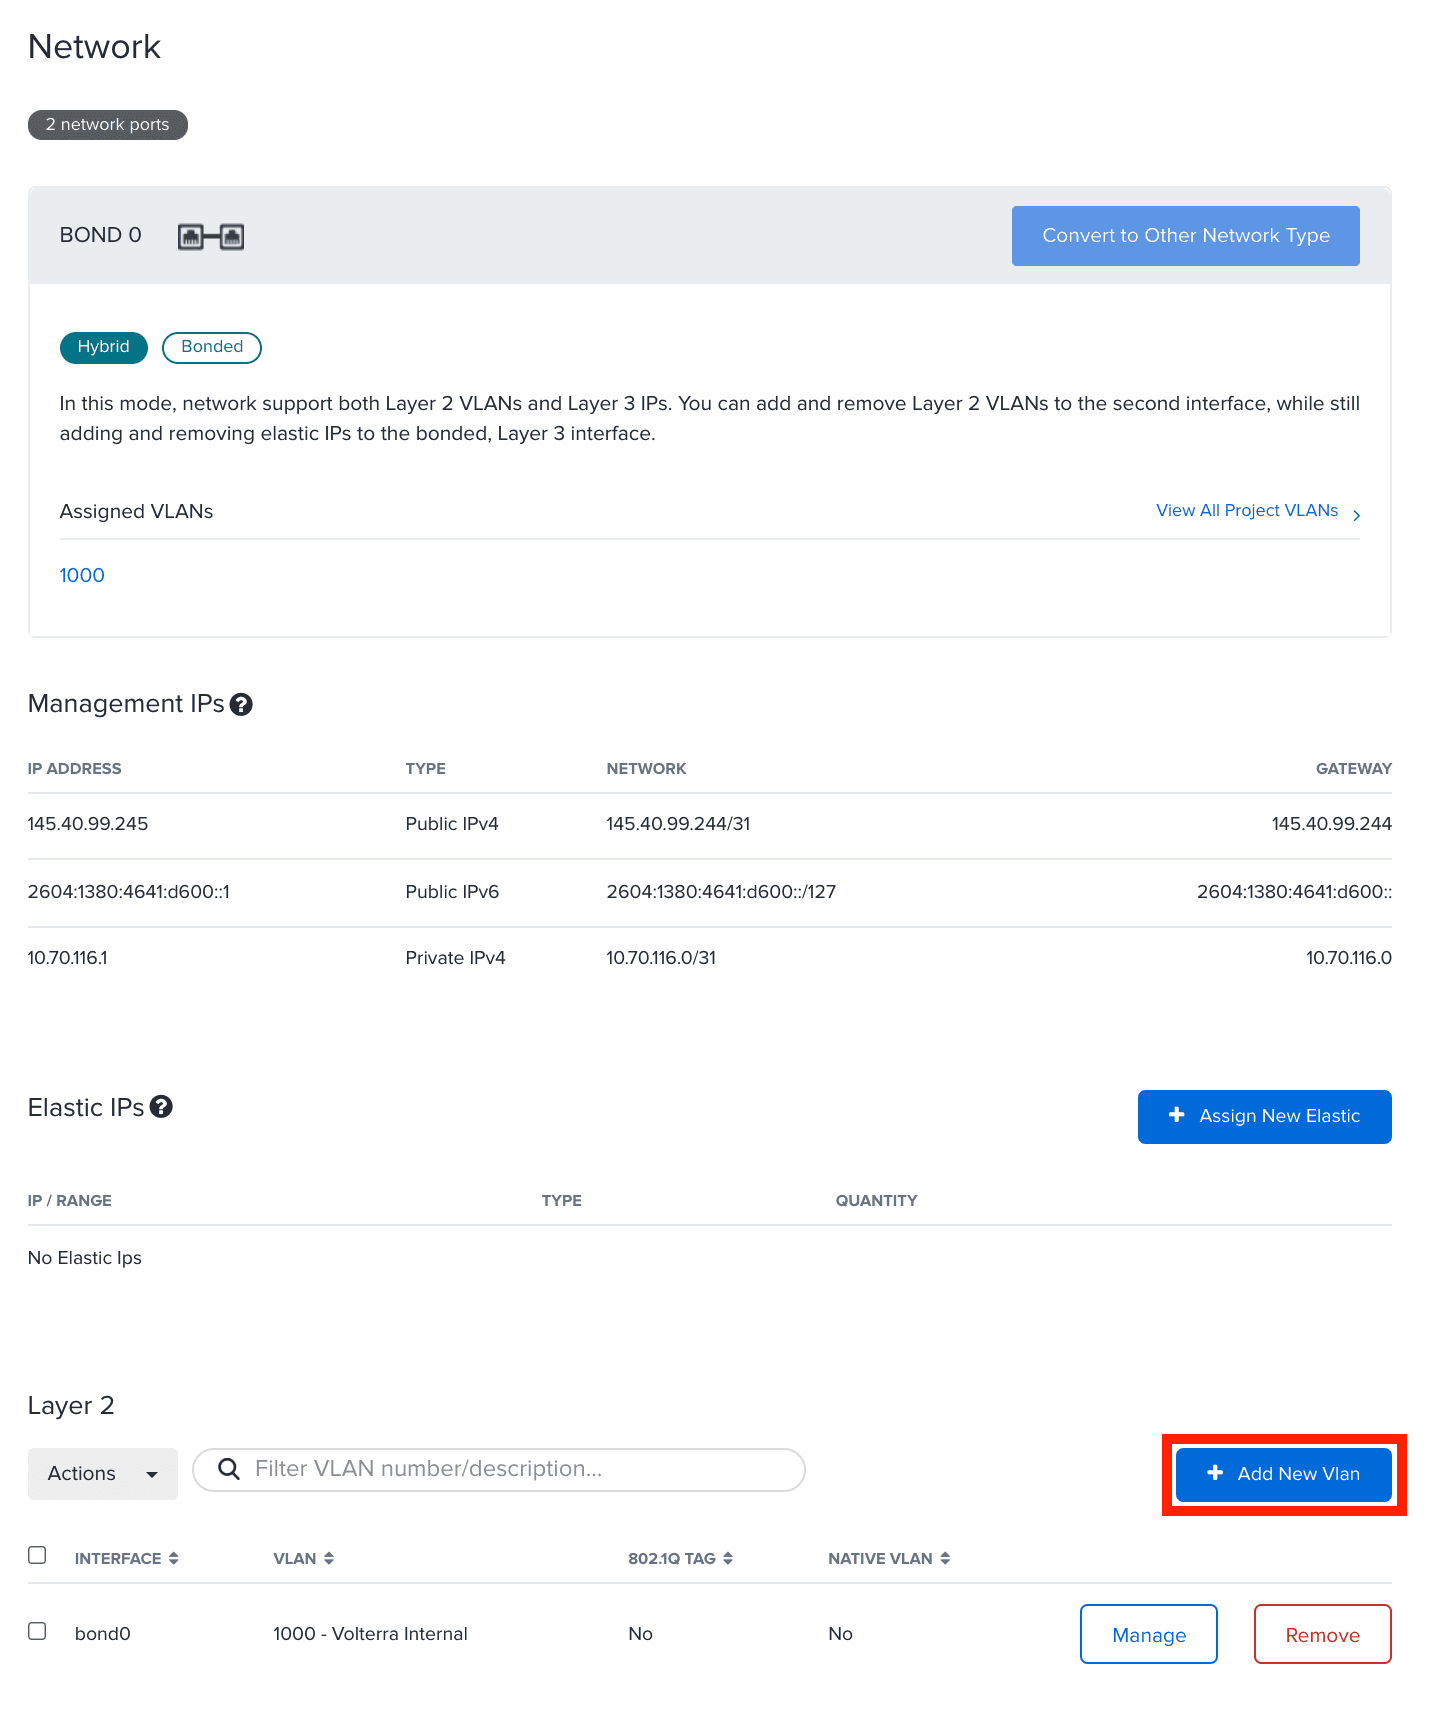Image resolution: width=1432 pixels, height=1728 pixels.
Task: Sort by INTERFACE column arrows
Action: coord(174,1558)
